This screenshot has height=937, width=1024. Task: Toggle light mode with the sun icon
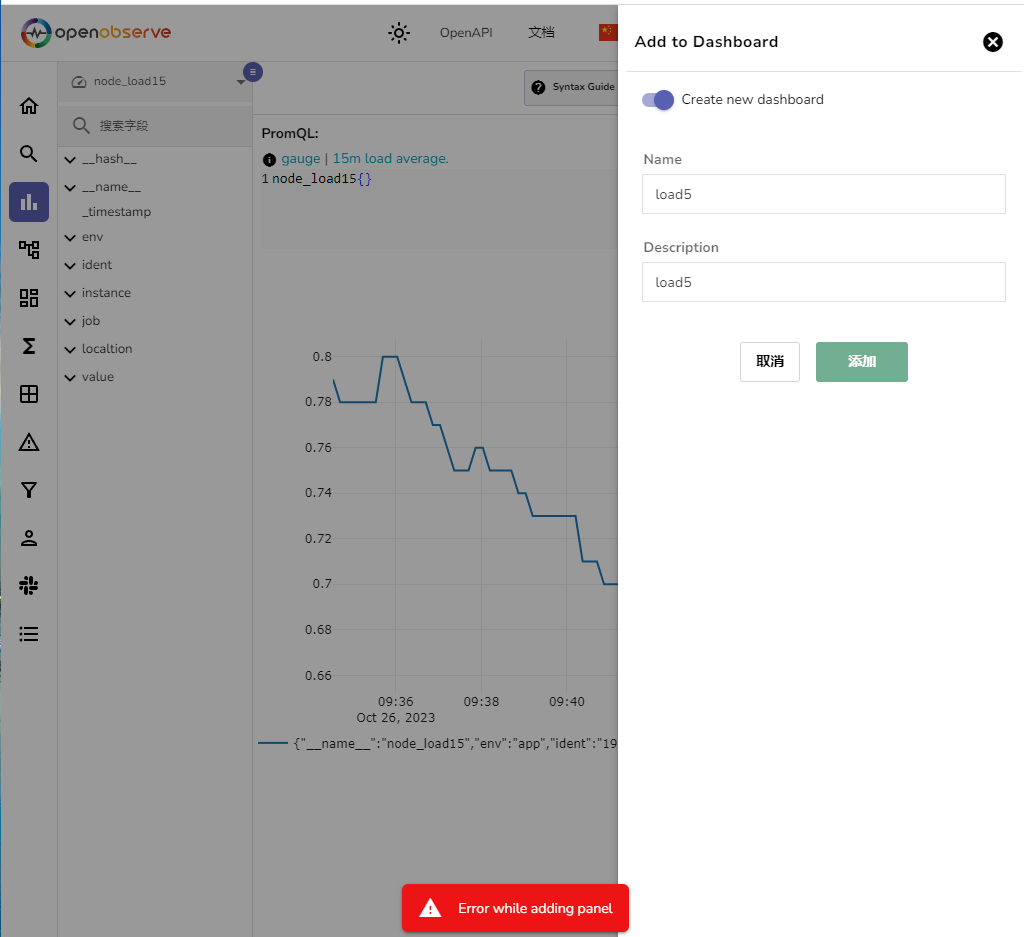398,33
